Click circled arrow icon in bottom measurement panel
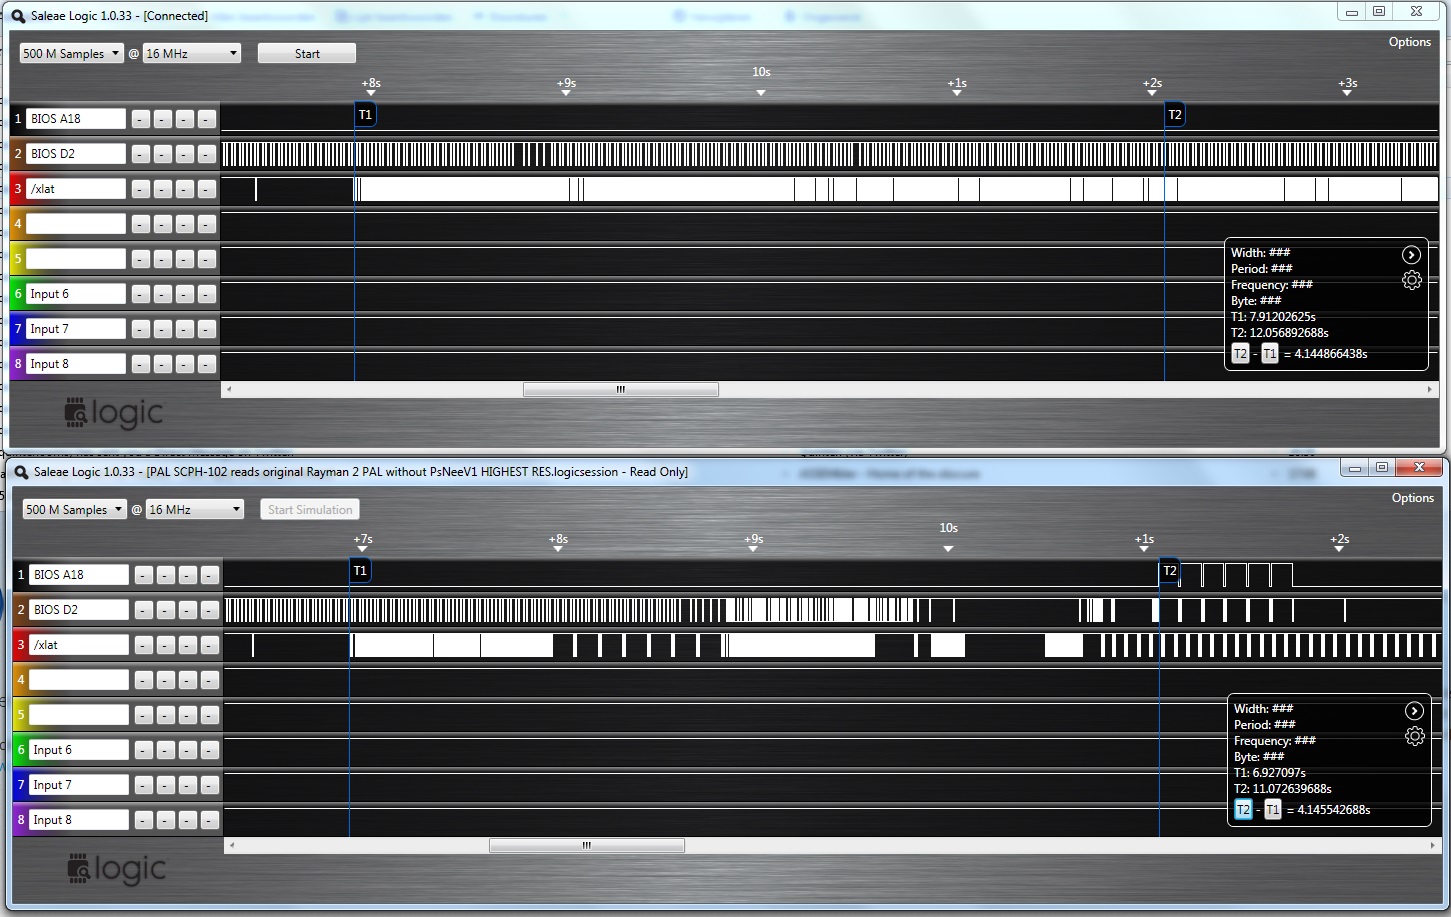 (1414, 711)
